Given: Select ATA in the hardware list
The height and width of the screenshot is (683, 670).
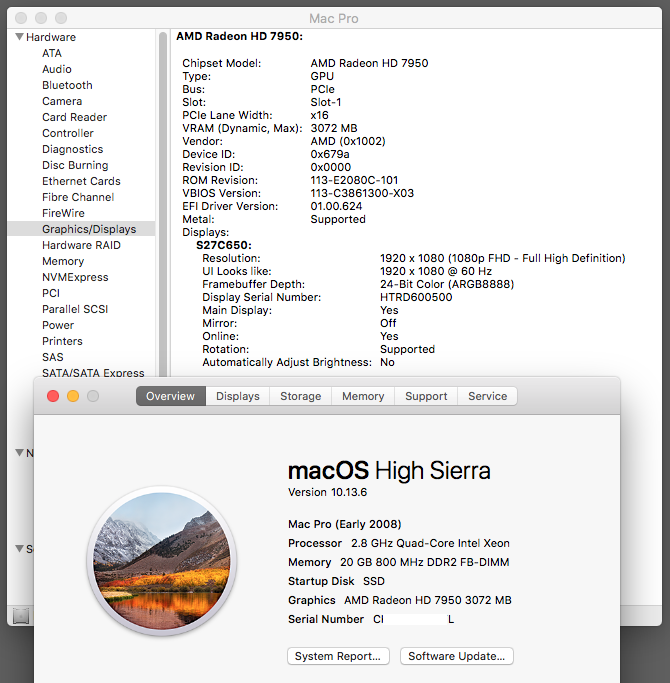Looking at the screenshot, I should coord(52,53).
